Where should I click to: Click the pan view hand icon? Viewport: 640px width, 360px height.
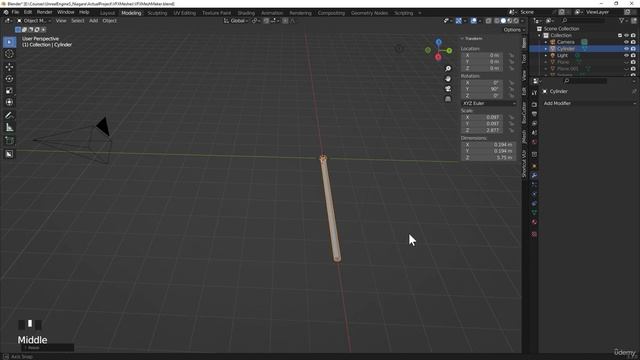tap(448, 78)
